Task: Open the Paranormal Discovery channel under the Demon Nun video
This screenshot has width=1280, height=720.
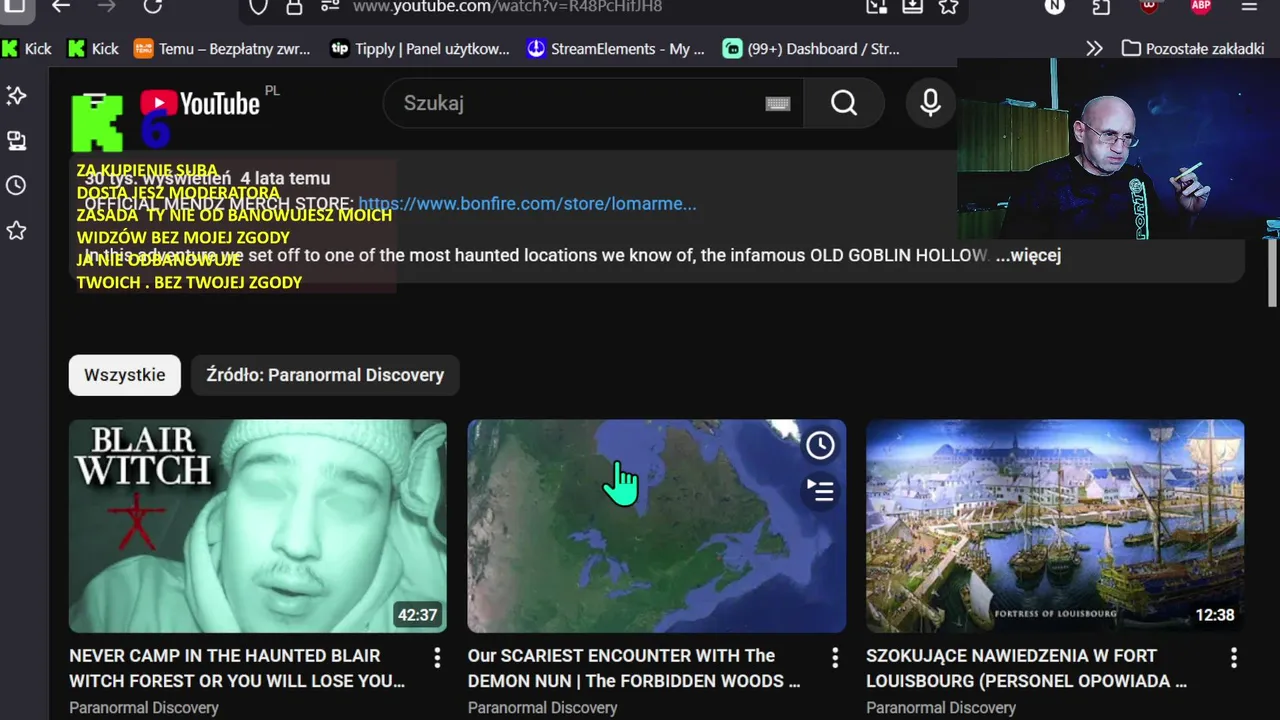Action: (x=543, y=708)
